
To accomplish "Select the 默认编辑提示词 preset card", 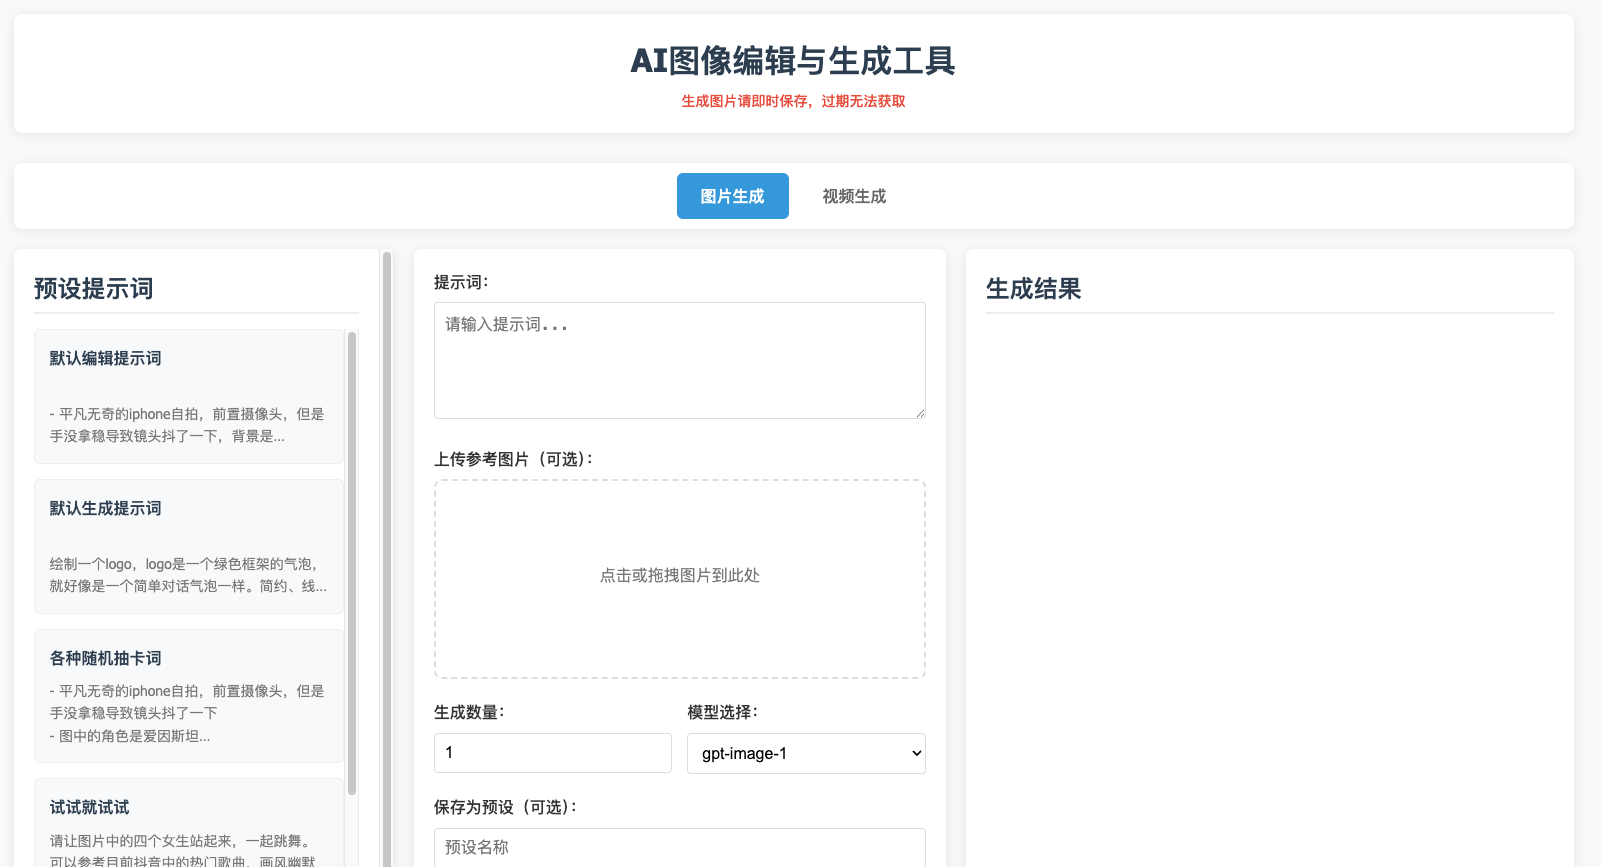I will pos(188,396).
